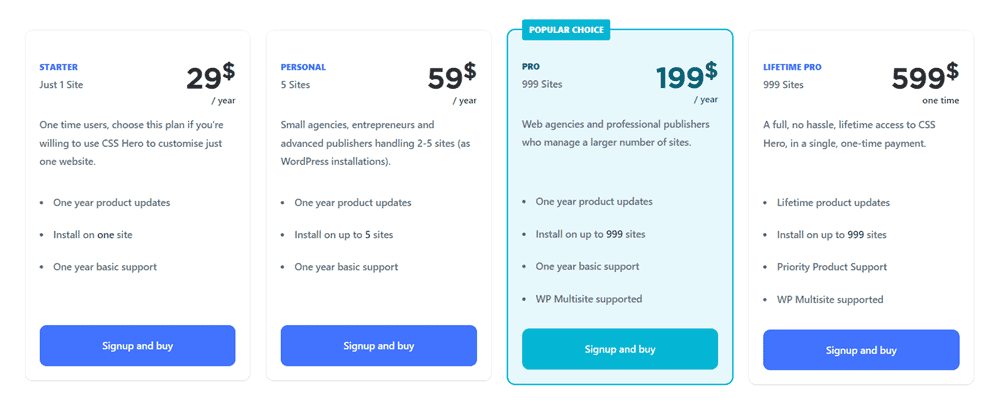Image resolution: width=1000 pixels, height=410 pixels.
Task: Click the 29$ price on Starter
Action: tap(210, 77)
